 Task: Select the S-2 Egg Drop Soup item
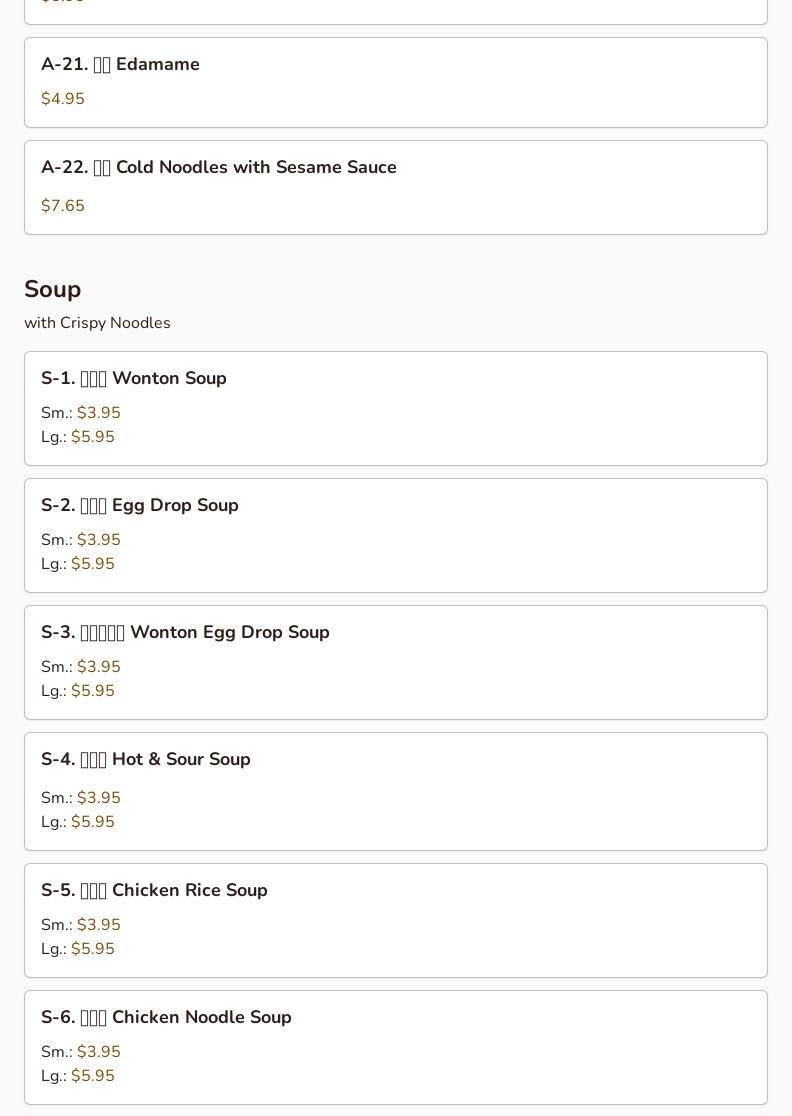(x=140, y=505)
